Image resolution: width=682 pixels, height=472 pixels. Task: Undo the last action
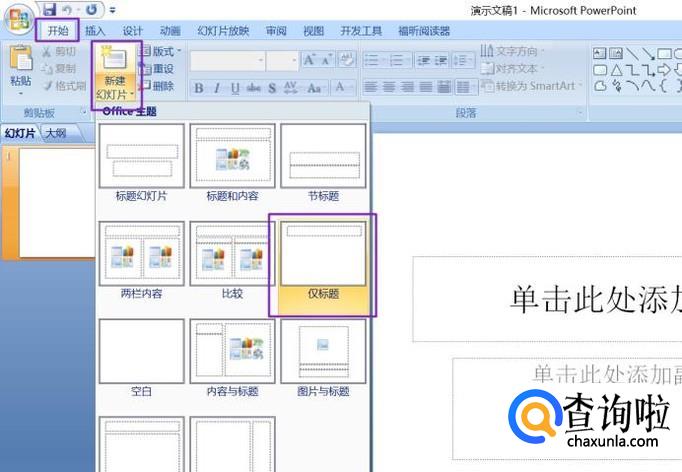click(67, 9)
